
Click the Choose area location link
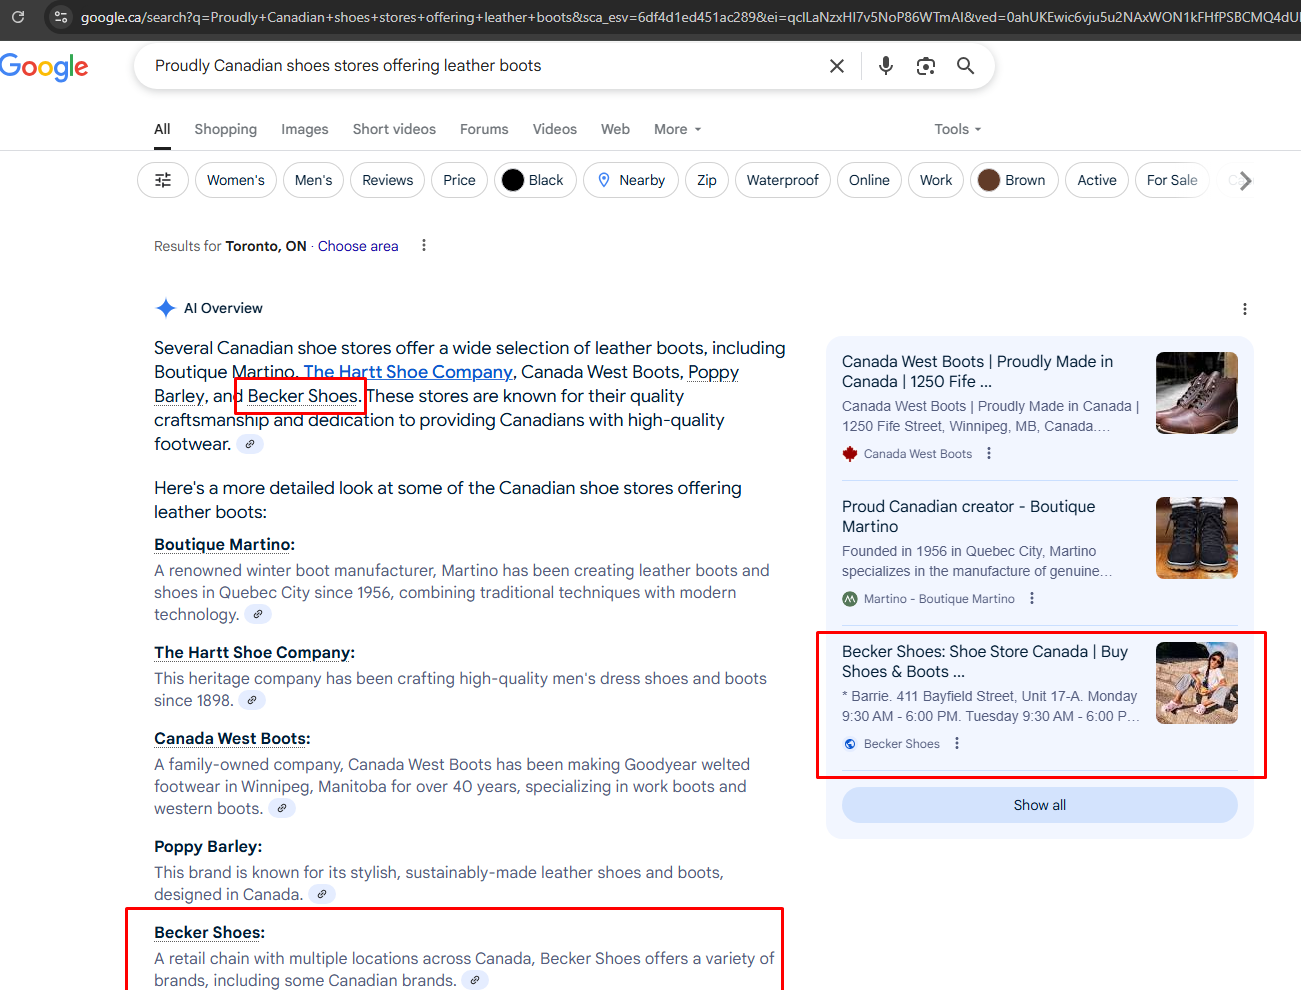click(x=357, y=246)
